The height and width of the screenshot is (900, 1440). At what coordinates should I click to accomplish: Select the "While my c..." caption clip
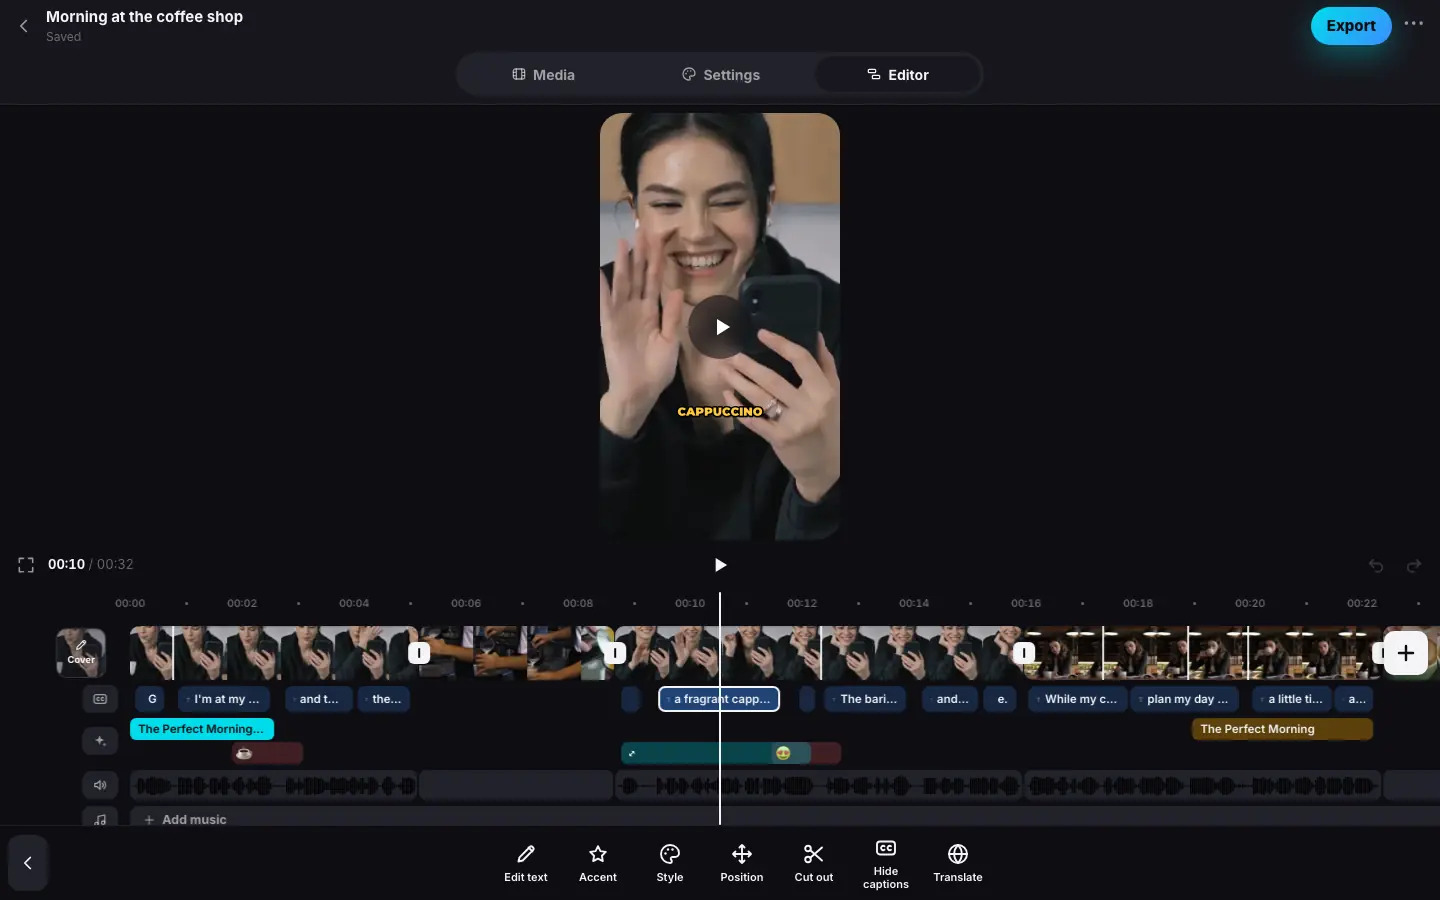[1077, 699]
